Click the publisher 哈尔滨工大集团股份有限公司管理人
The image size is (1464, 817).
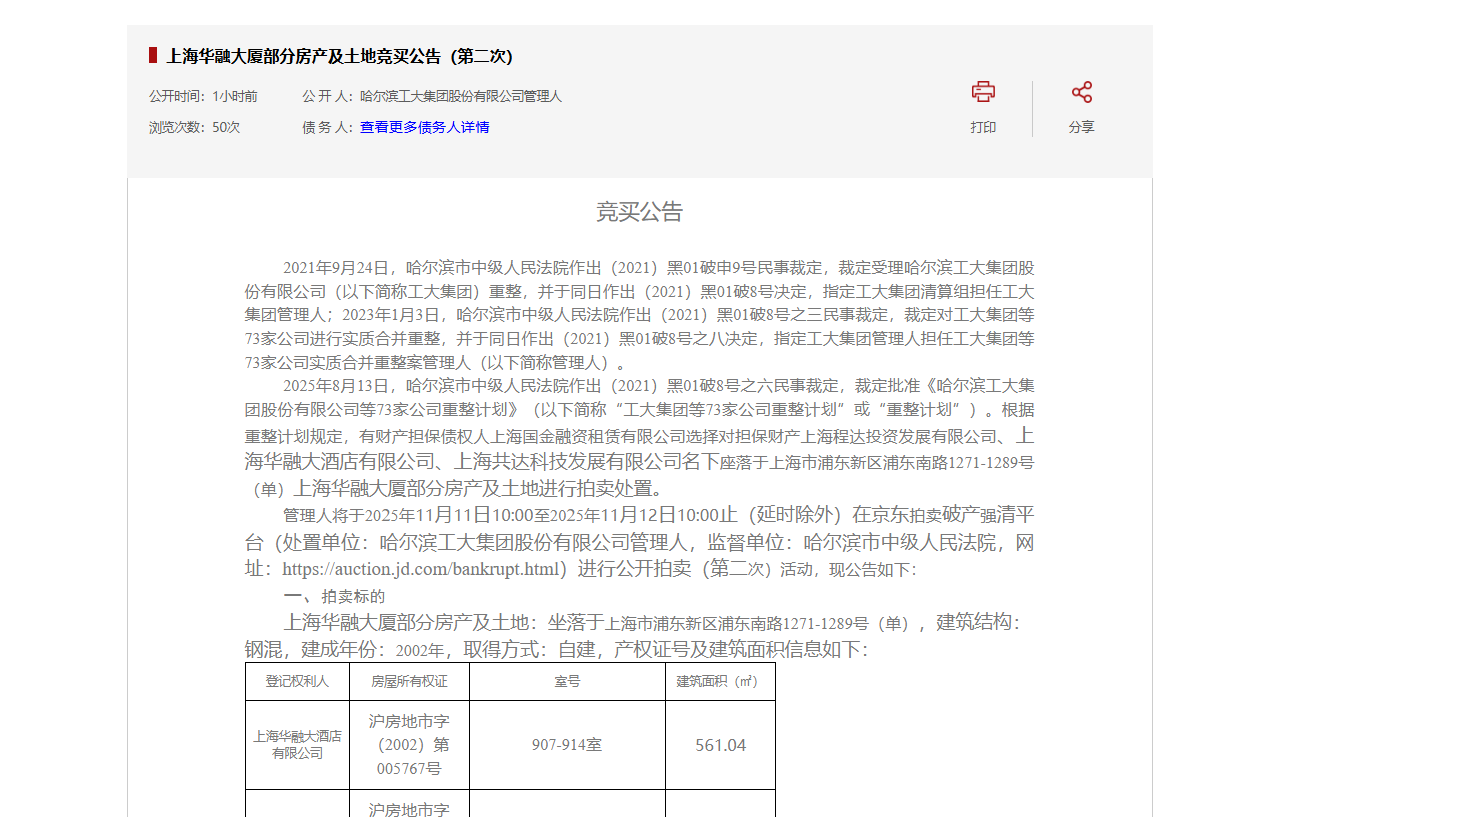[x=461, y=96]
